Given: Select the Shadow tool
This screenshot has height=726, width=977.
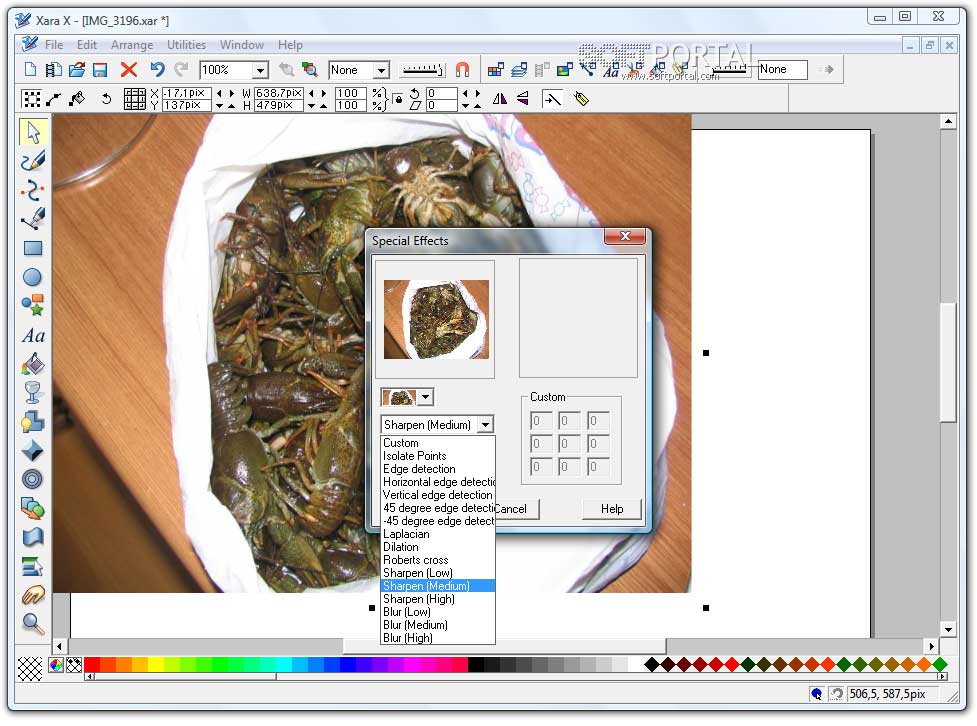Looking at the screenshot, I should tap(32, 422).
